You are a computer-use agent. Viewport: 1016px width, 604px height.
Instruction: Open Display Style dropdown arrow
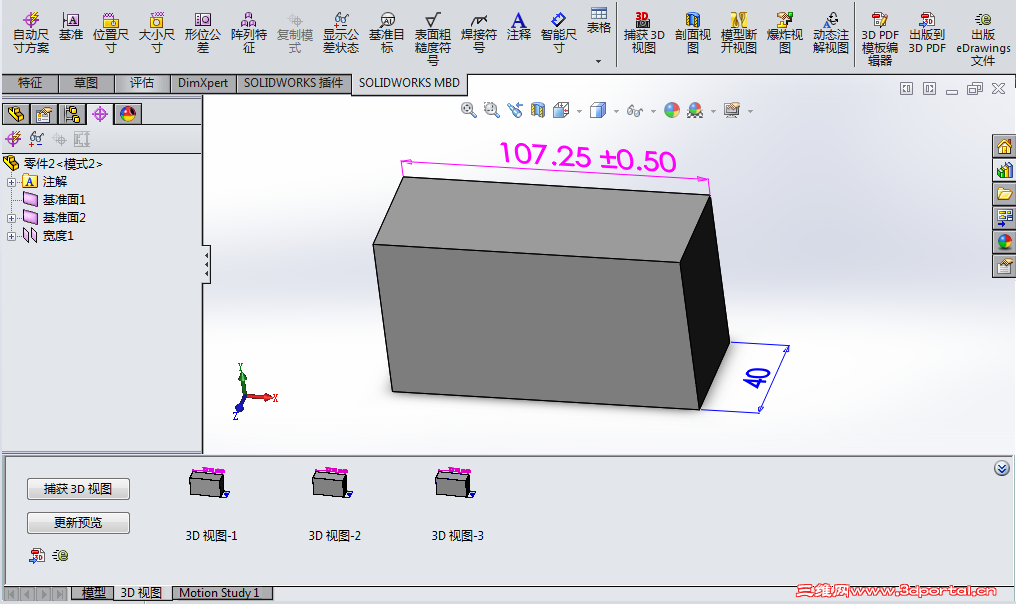(x=616, y=111)
